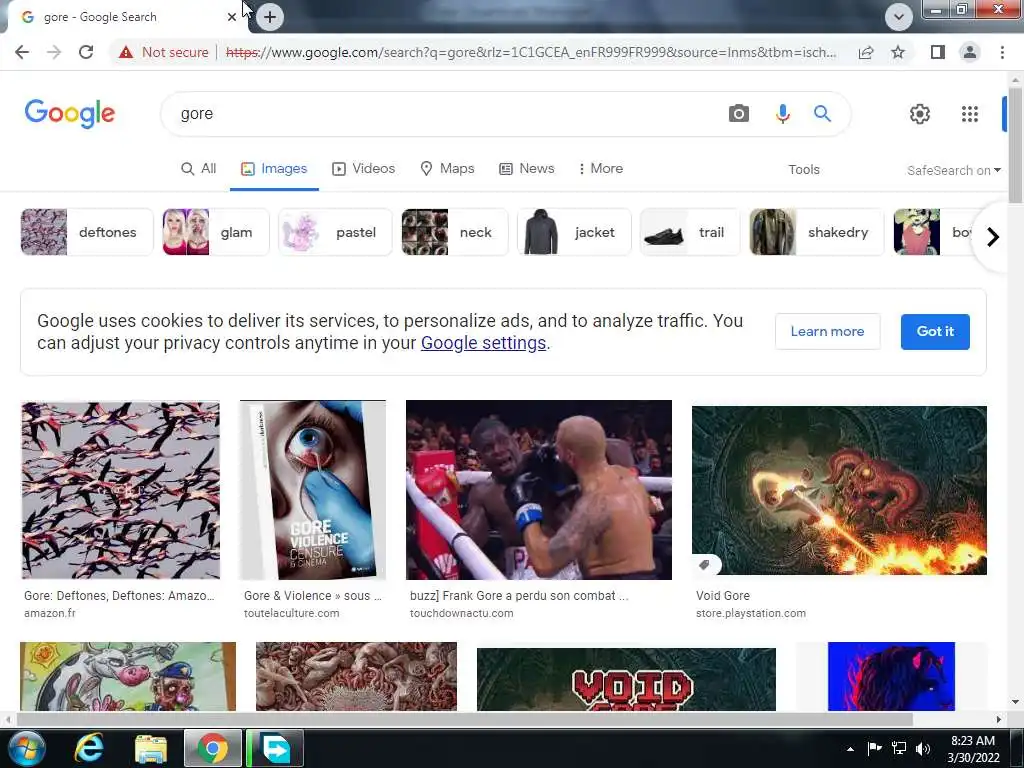Launch Internet Explorer from the taskbar
Screen dimensions: 1024x768
[89, 748]
